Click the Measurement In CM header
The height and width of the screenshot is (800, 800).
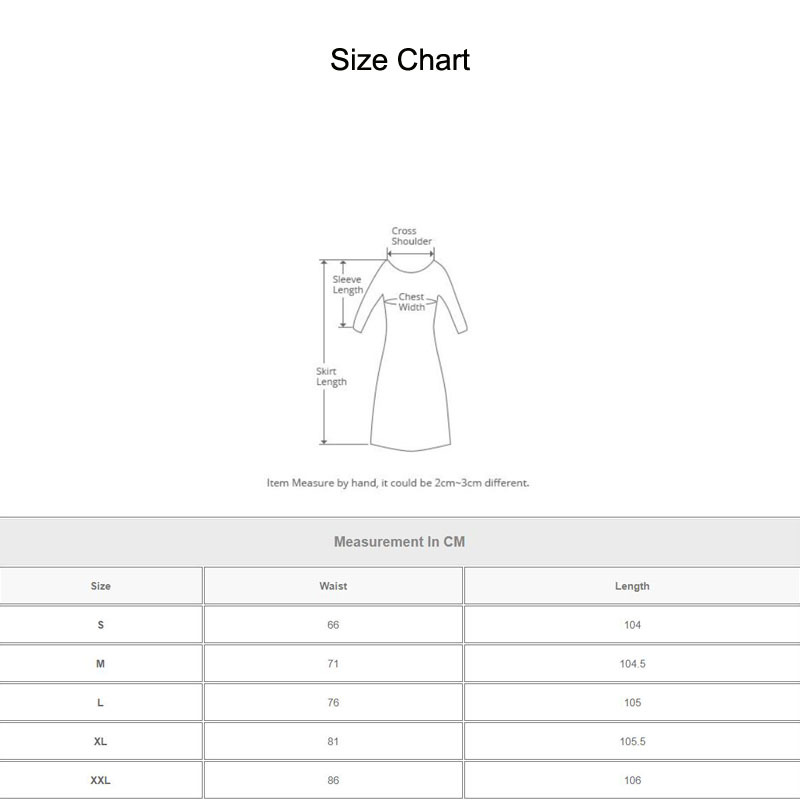pos(399,542)
